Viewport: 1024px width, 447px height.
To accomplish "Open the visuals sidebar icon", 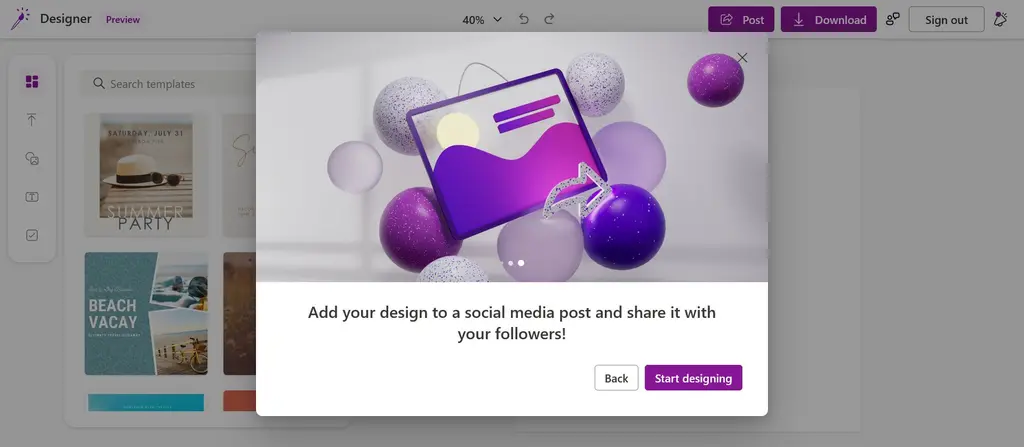I will coord(32,158).
